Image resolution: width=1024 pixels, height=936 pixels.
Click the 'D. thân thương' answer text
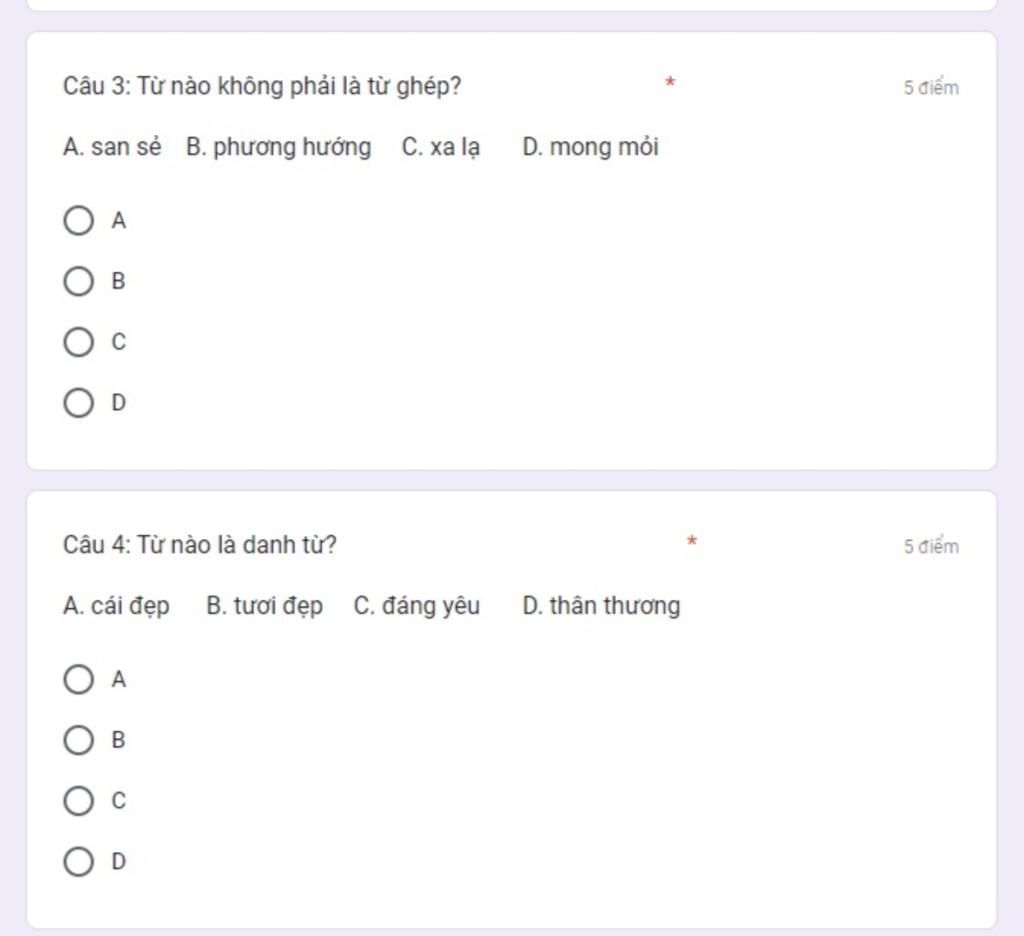tap(601, 606)
